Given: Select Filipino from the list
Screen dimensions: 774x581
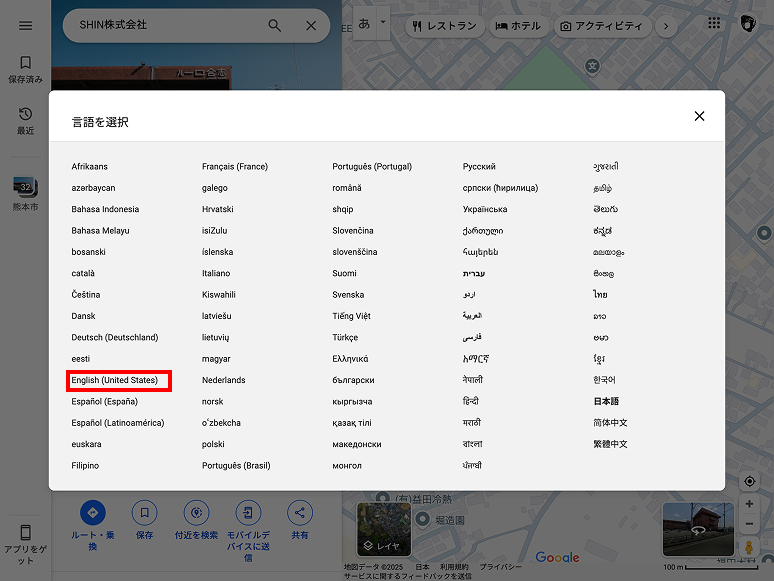Looking at the screenshot, I should tap(85, 466).
